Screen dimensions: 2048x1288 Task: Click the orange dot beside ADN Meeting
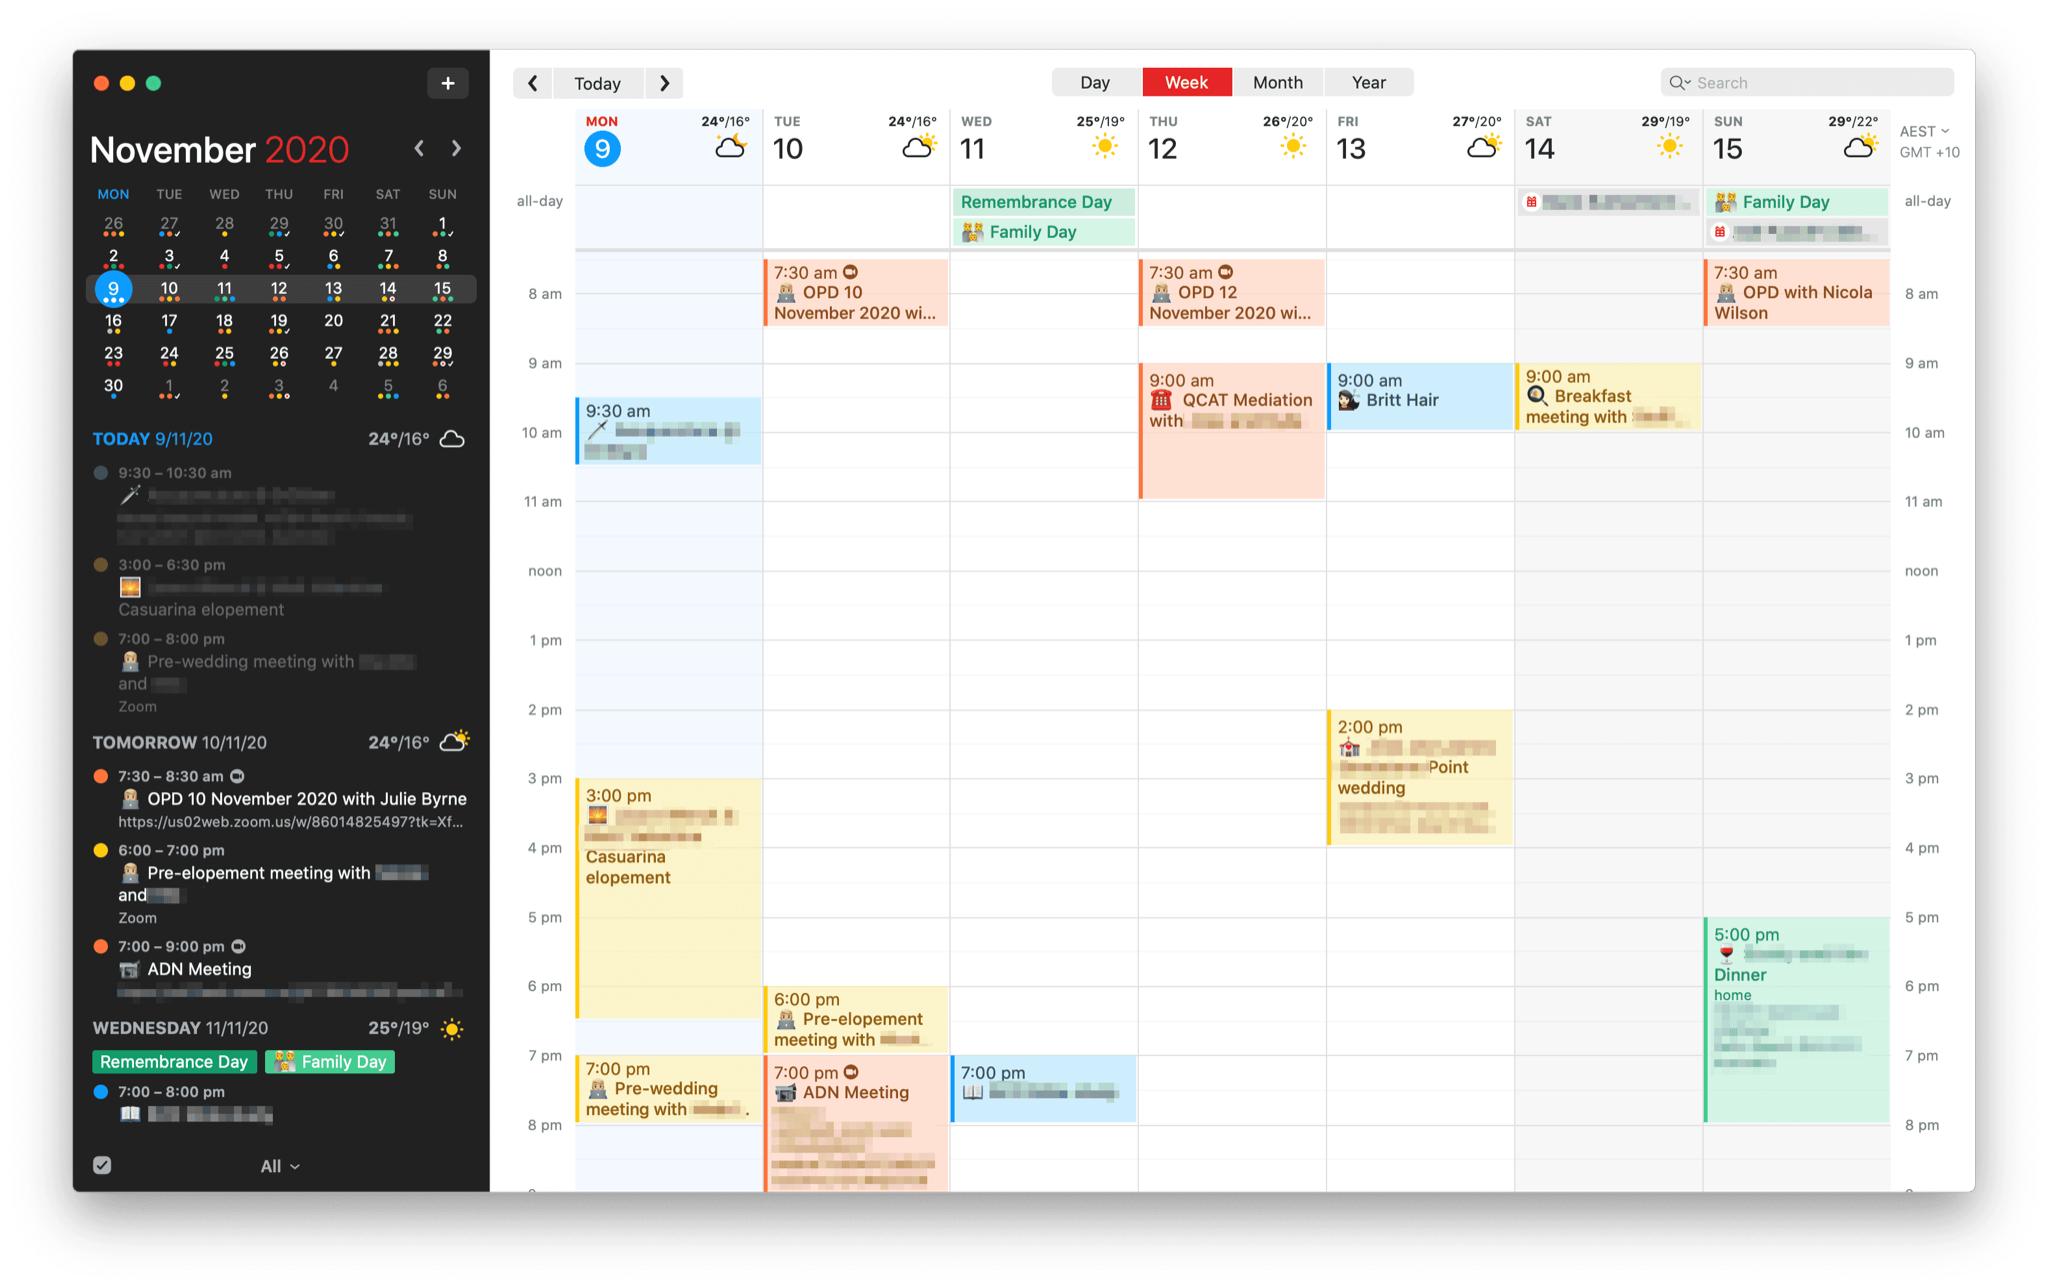tap(101, 946)
